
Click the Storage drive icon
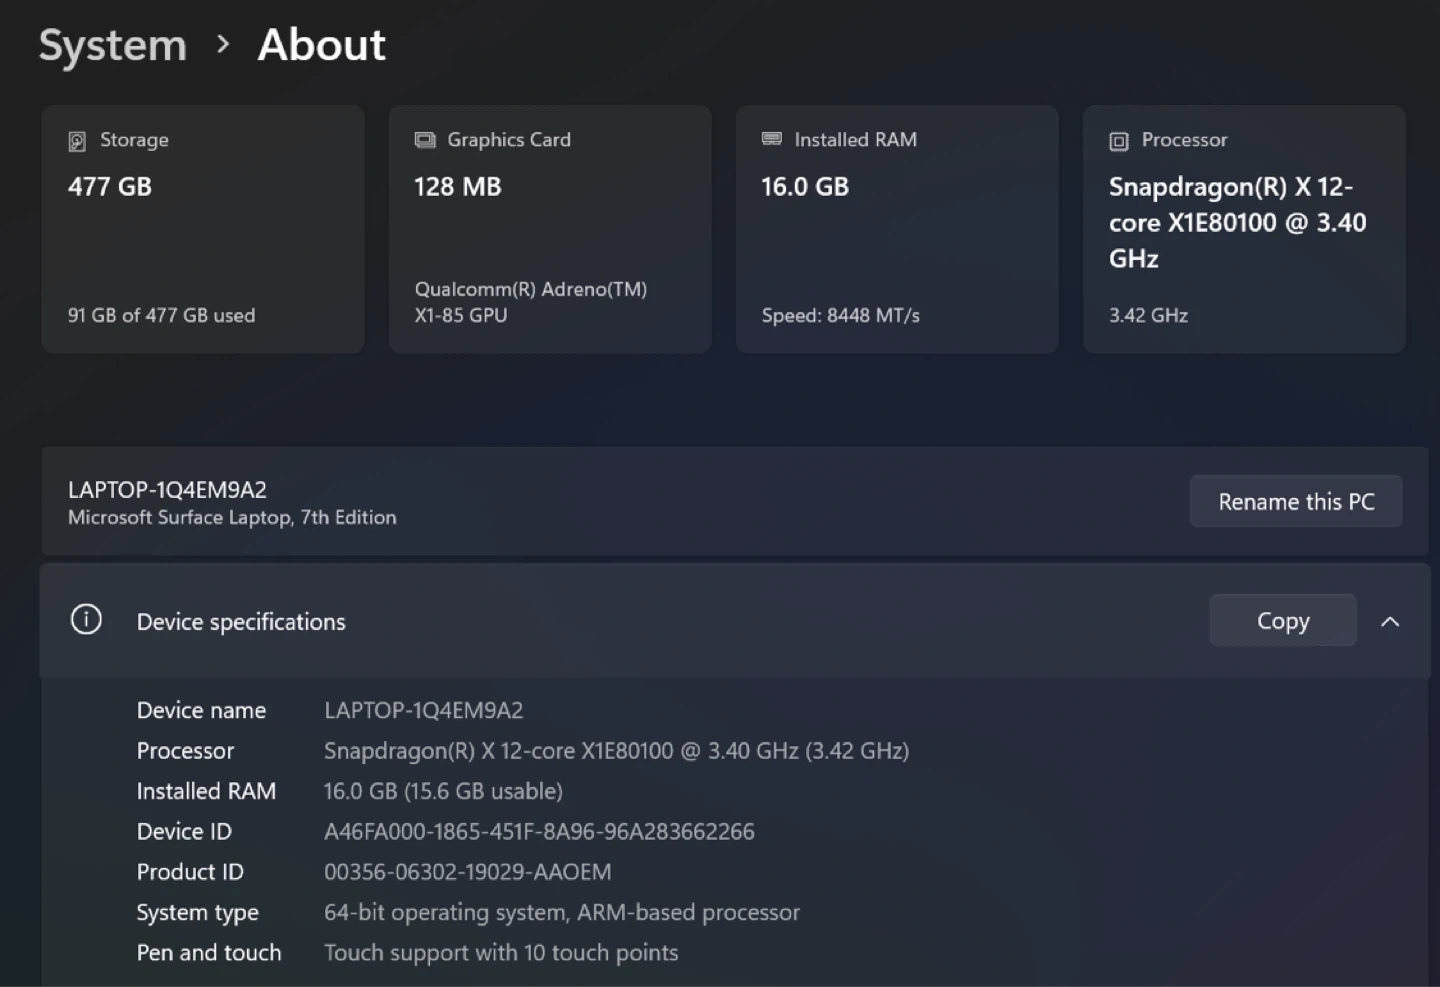pyautogui.click(x=77, y=141)
